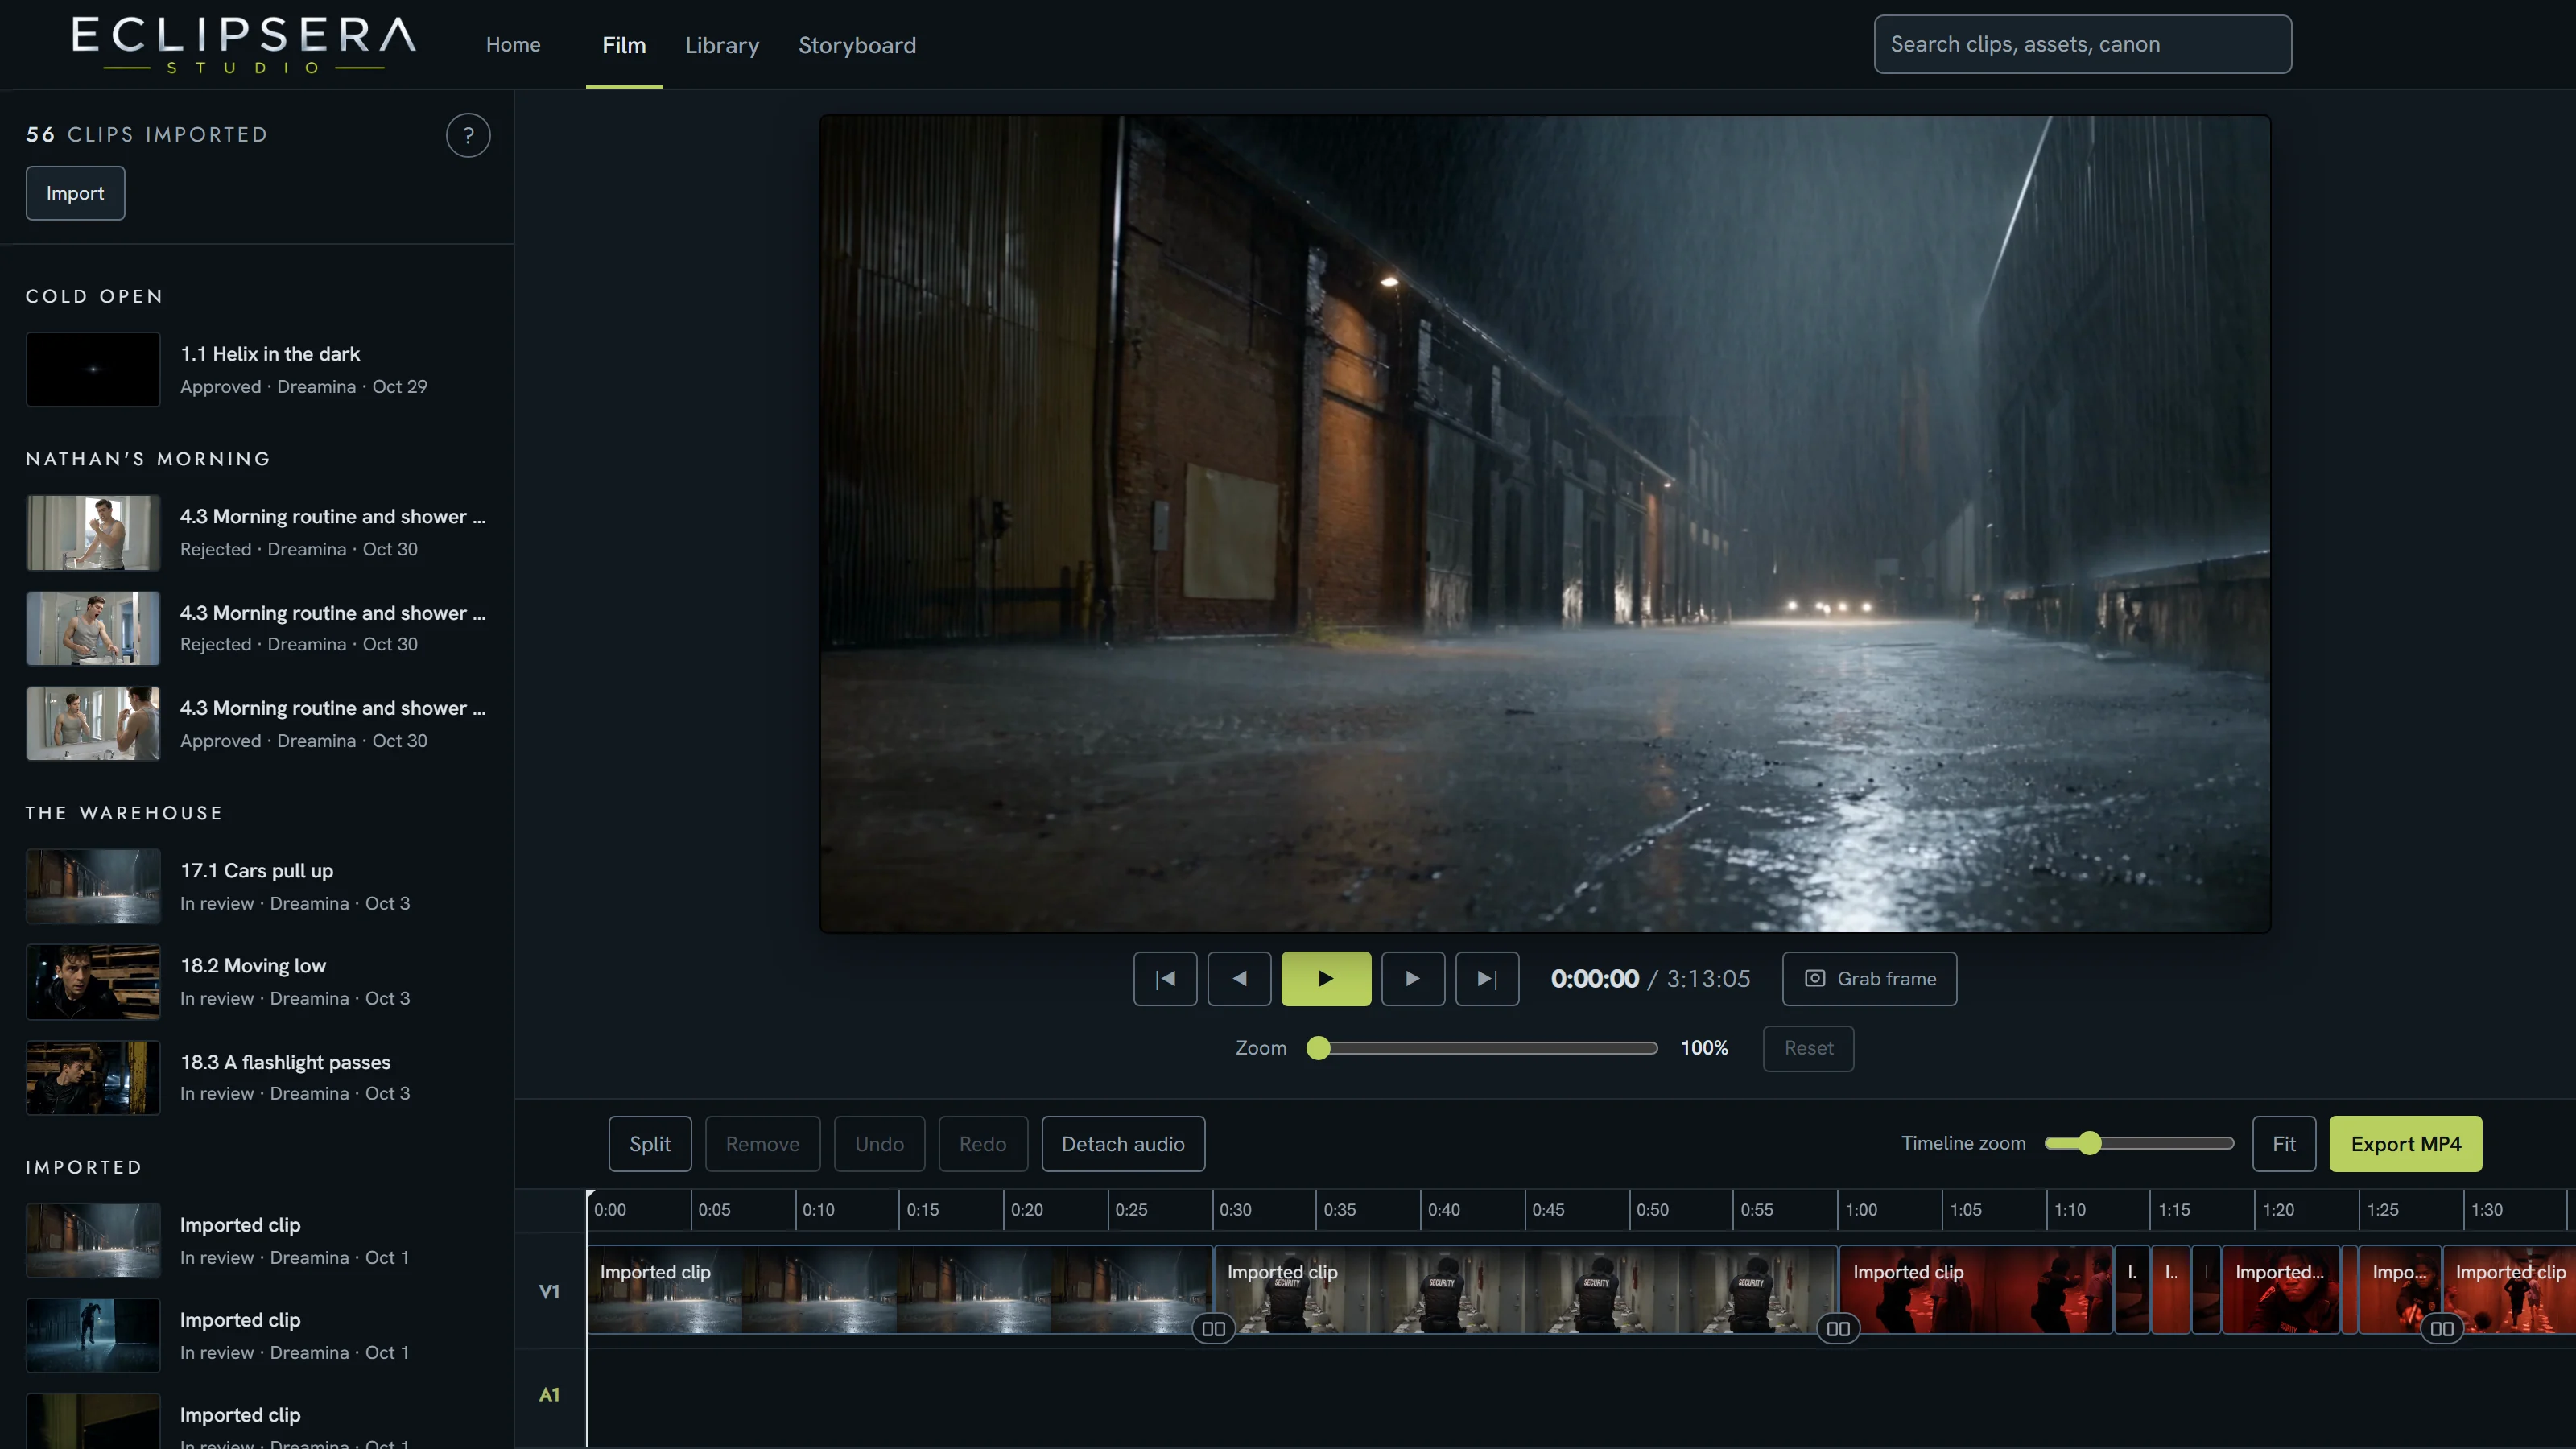Screen dimensions: 2576x1449
Task: Select 18.2 Moving low clip thumbnail
Action: (93, 981)
